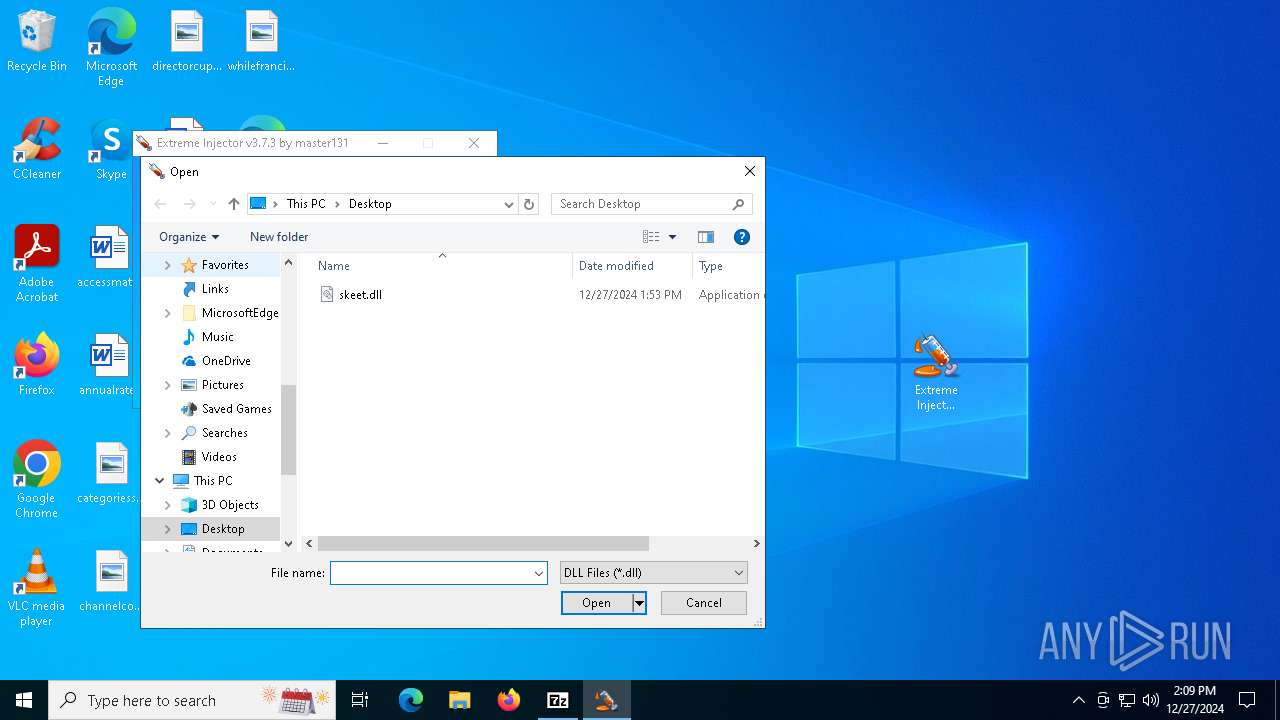Select OneDrive in navigation tree
The width and height of the screenshot is (1280, 720).
[226, 361]
